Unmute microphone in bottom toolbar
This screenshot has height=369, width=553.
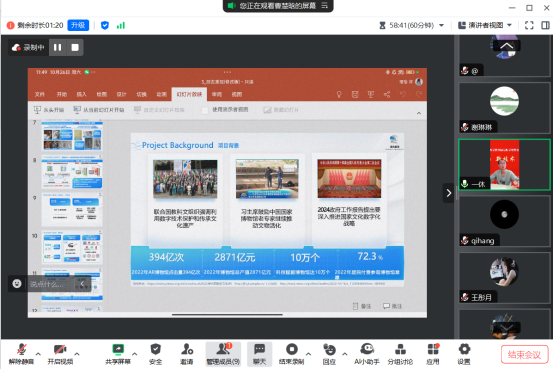point(22,354)
